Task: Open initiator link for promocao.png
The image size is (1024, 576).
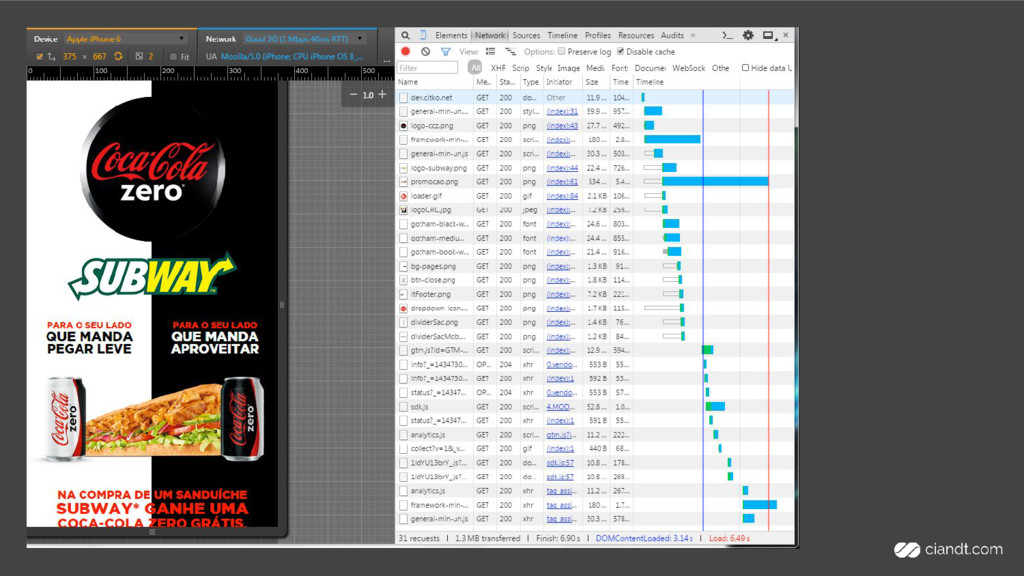Action: [x=562, y=182]
